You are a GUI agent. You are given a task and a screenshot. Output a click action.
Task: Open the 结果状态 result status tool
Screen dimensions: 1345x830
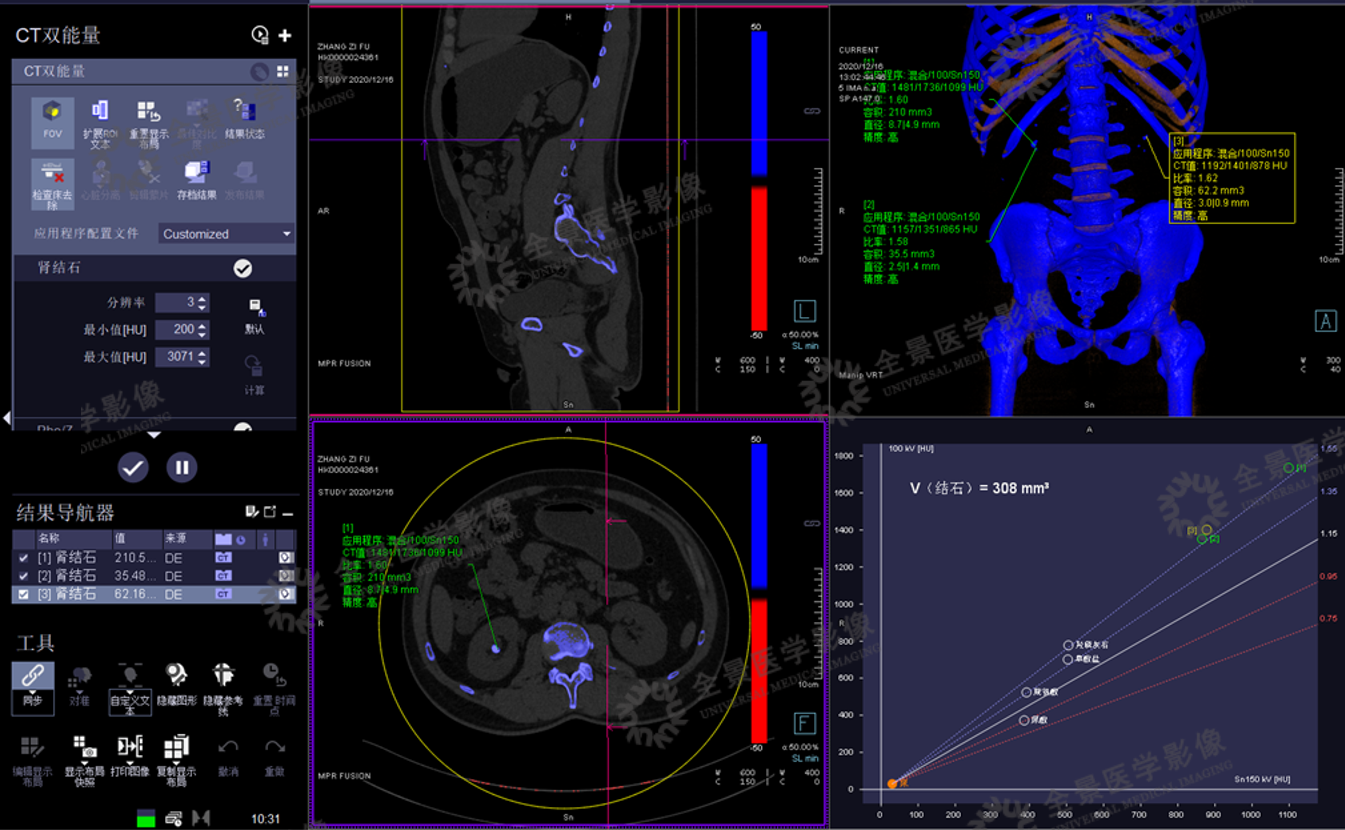244,117
